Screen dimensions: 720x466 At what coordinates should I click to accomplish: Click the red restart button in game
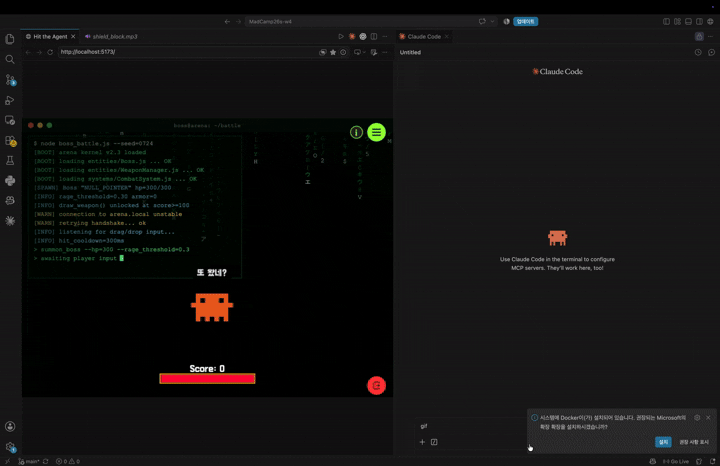376,386
